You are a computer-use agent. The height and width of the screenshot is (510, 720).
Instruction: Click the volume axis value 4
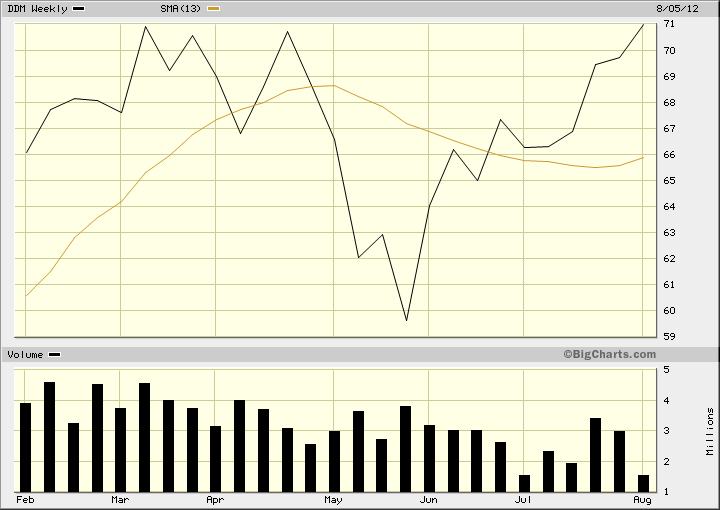tap(667, 401)
